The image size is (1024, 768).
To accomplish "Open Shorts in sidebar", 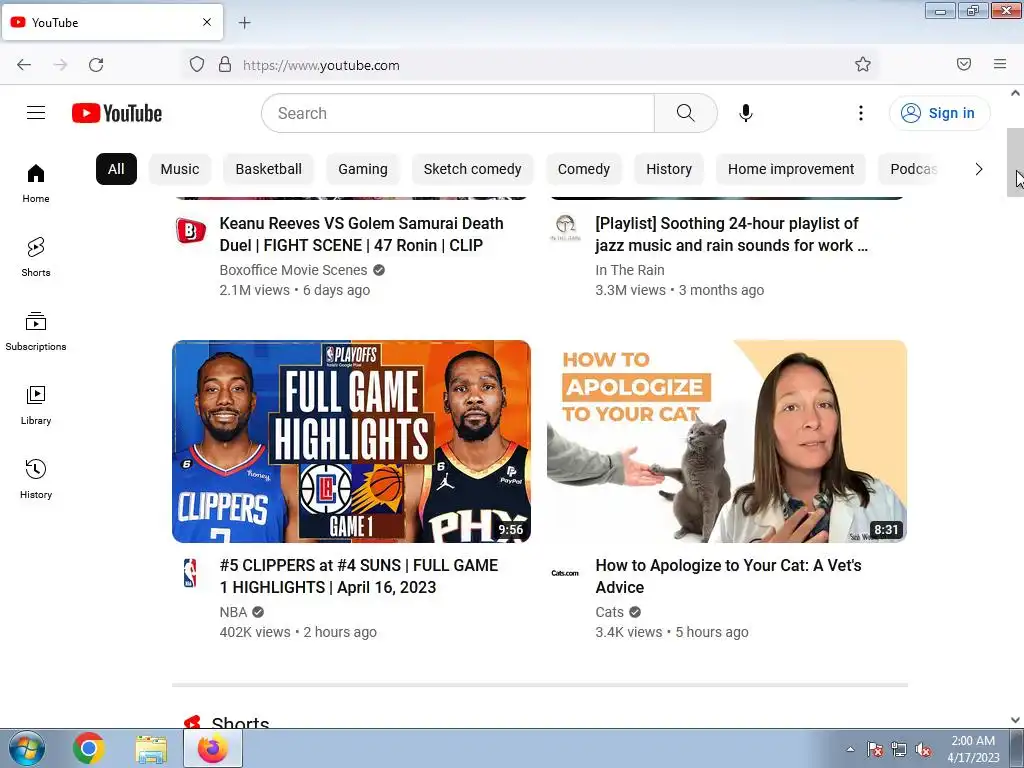I will coord(36,257).
